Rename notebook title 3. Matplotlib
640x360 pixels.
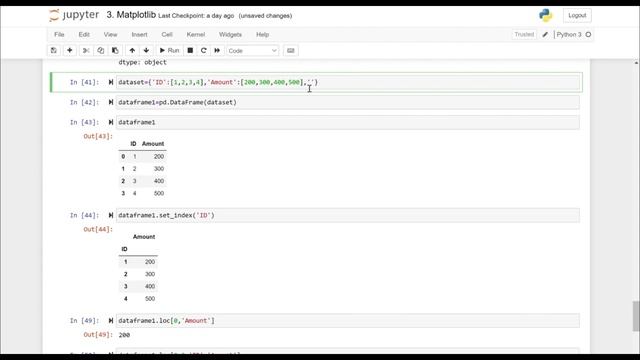pos(131,15)
